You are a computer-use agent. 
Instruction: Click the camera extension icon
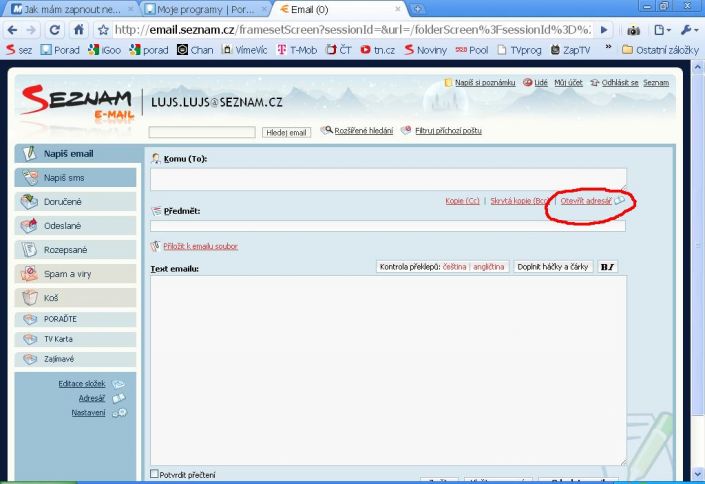tap(633, 31)
